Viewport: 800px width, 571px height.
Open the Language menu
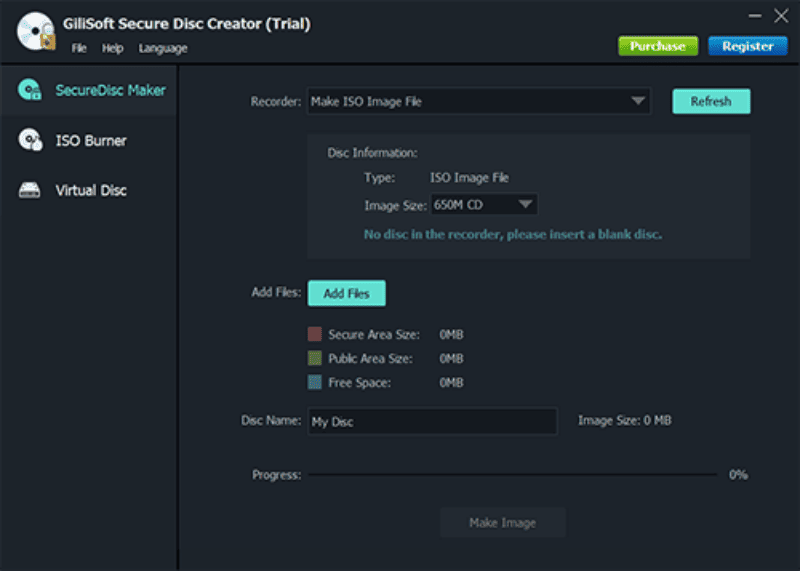pyautogui.click(x=163, y=48)
